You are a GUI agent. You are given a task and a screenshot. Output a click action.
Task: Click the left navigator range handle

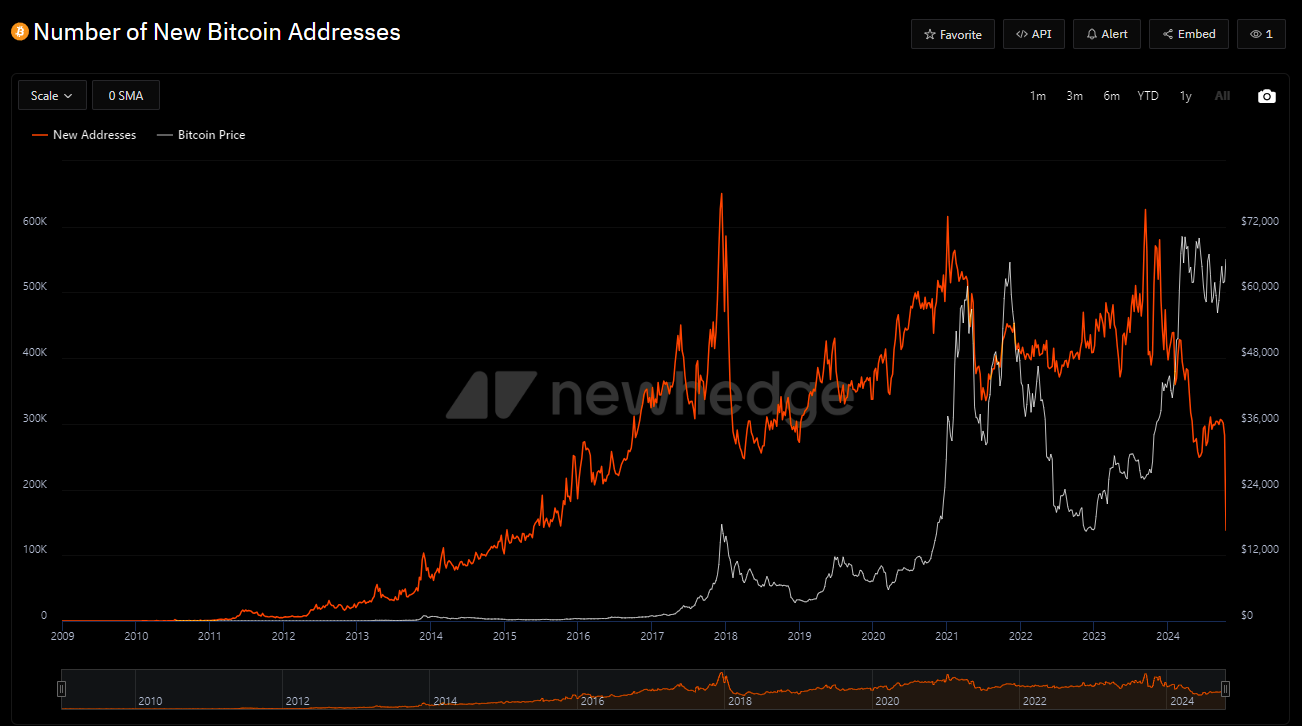(62, 688)
